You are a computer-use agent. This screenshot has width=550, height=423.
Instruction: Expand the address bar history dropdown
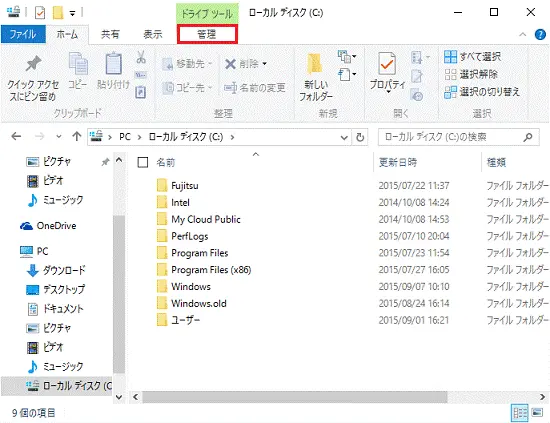click(x=344, y=137)
